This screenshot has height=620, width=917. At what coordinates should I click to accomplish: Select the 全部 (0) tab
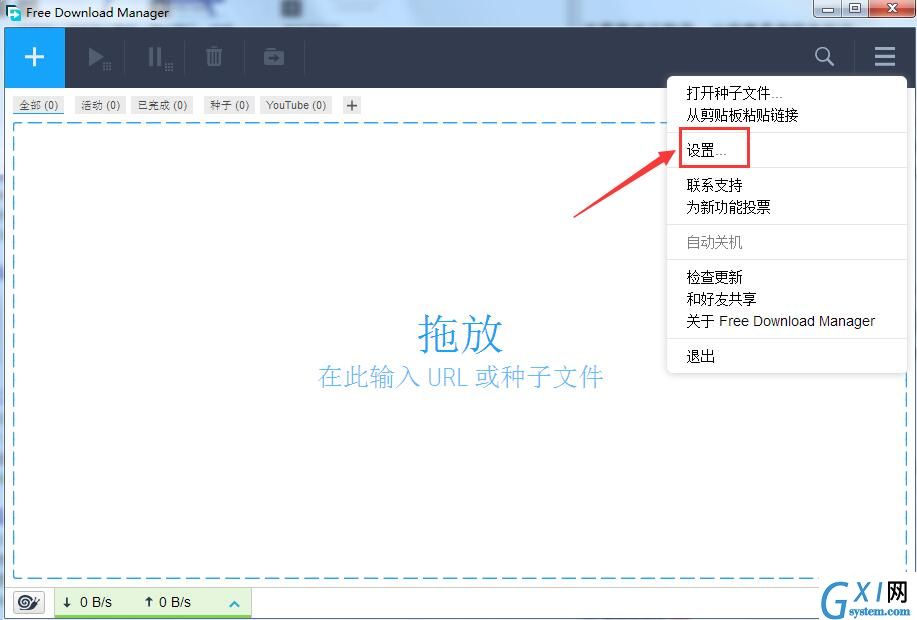[x=39, y=105]
